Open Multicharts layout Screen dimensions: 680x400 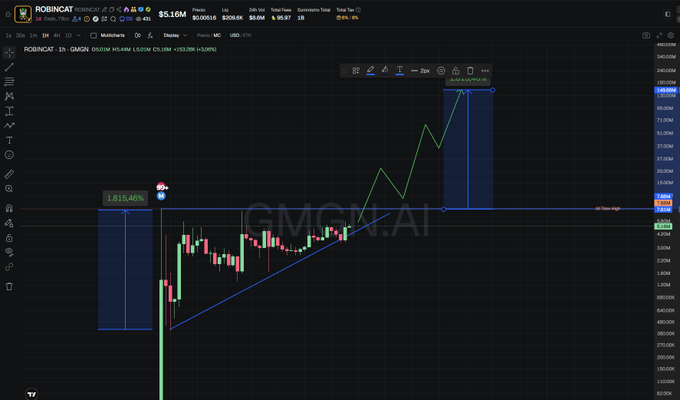point(108,36)
